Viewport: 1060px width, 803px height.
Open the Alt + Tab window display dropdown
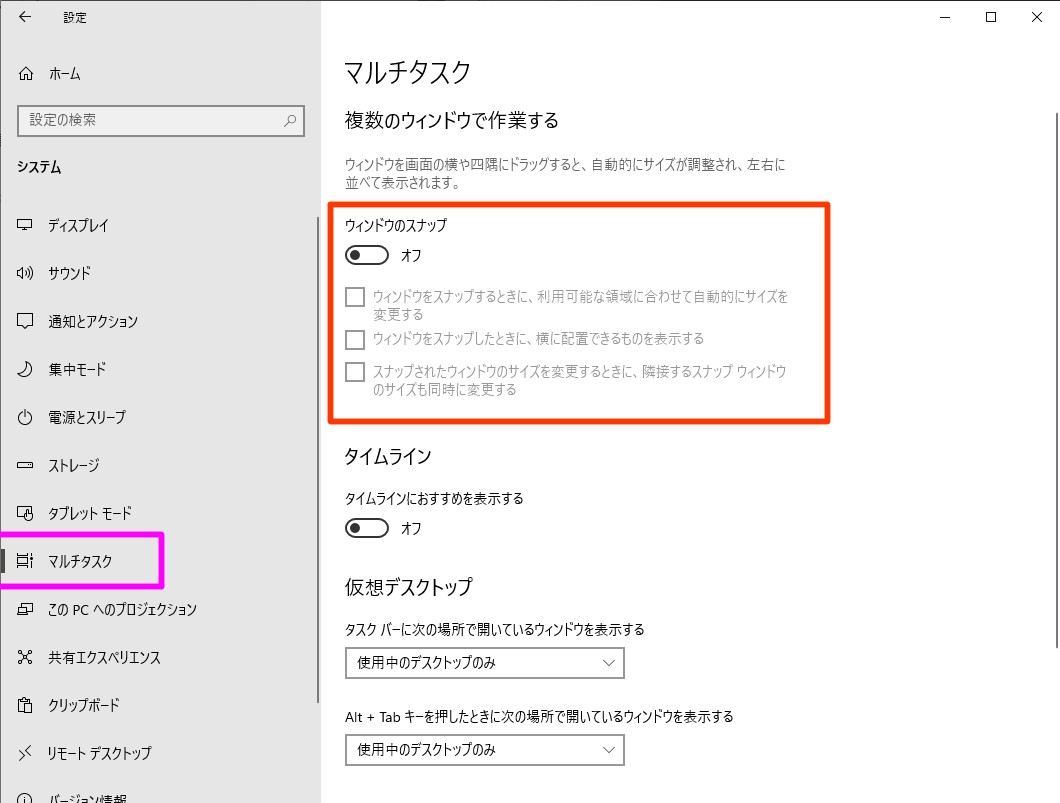point(484,749)
